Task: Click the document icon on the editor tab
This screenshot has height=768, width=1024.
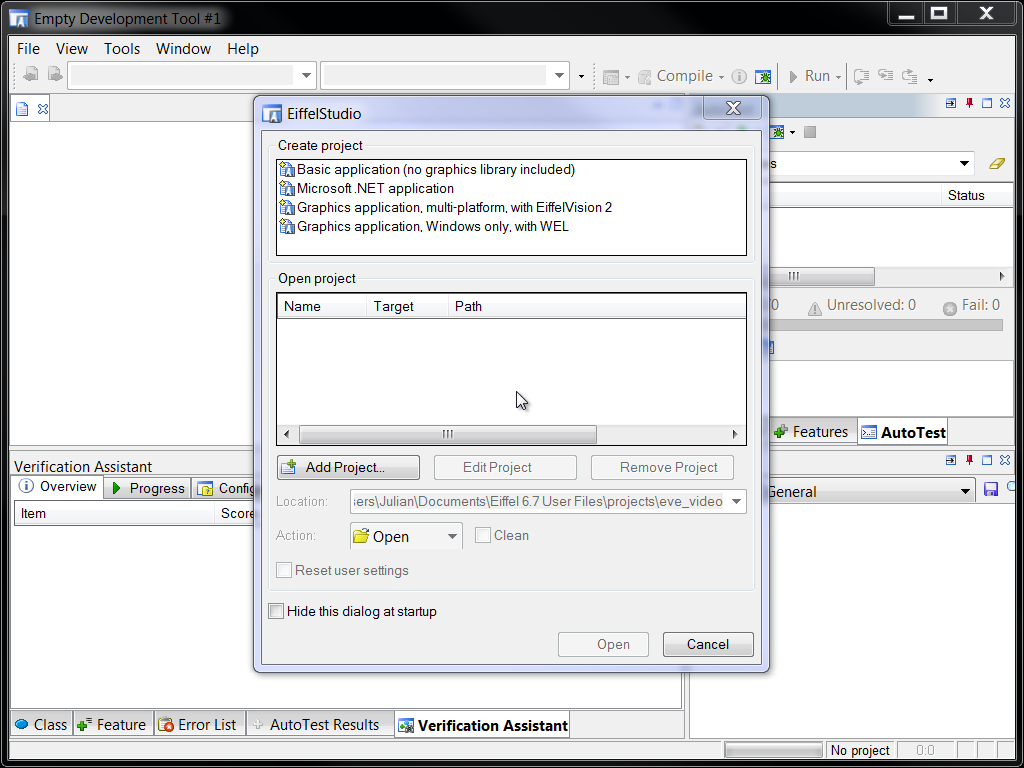Action: [x=22, y=109]
